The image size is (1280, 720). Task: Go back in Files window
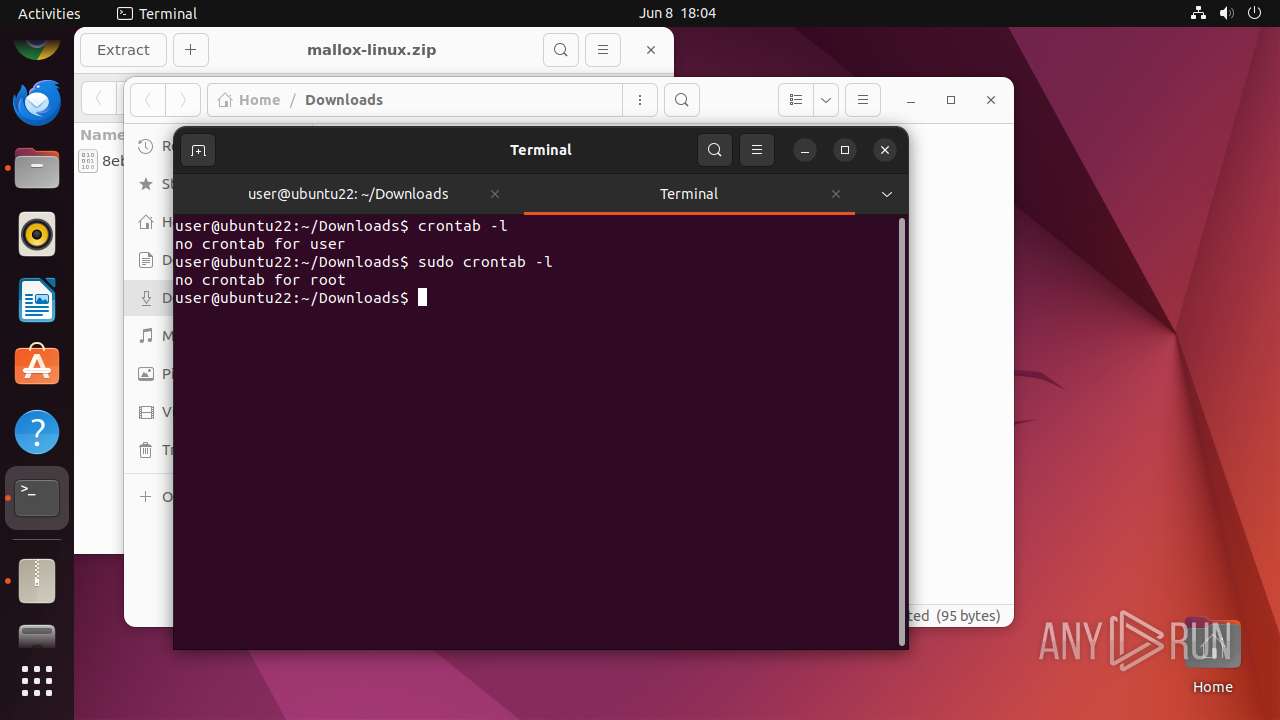pos(147,100)
